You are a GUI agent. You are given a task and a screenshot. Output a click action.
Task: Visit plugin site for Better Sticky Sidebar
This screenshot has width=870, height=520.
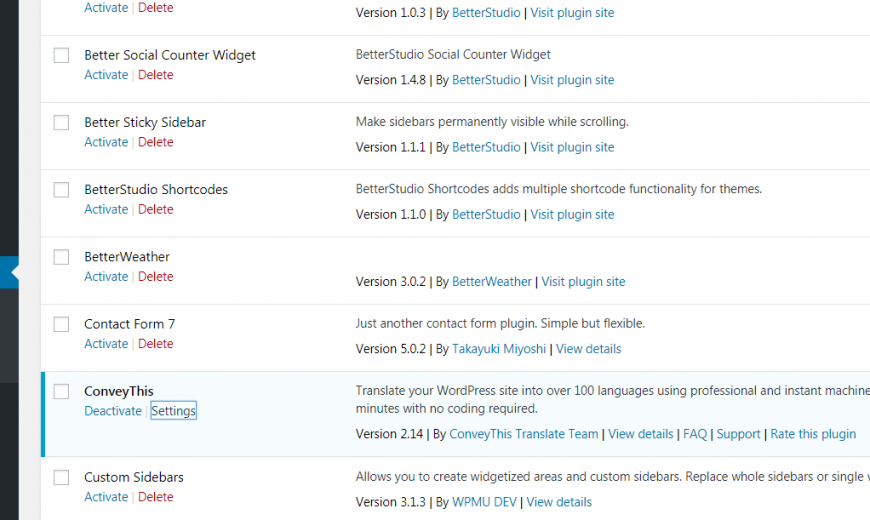(572, 147)
